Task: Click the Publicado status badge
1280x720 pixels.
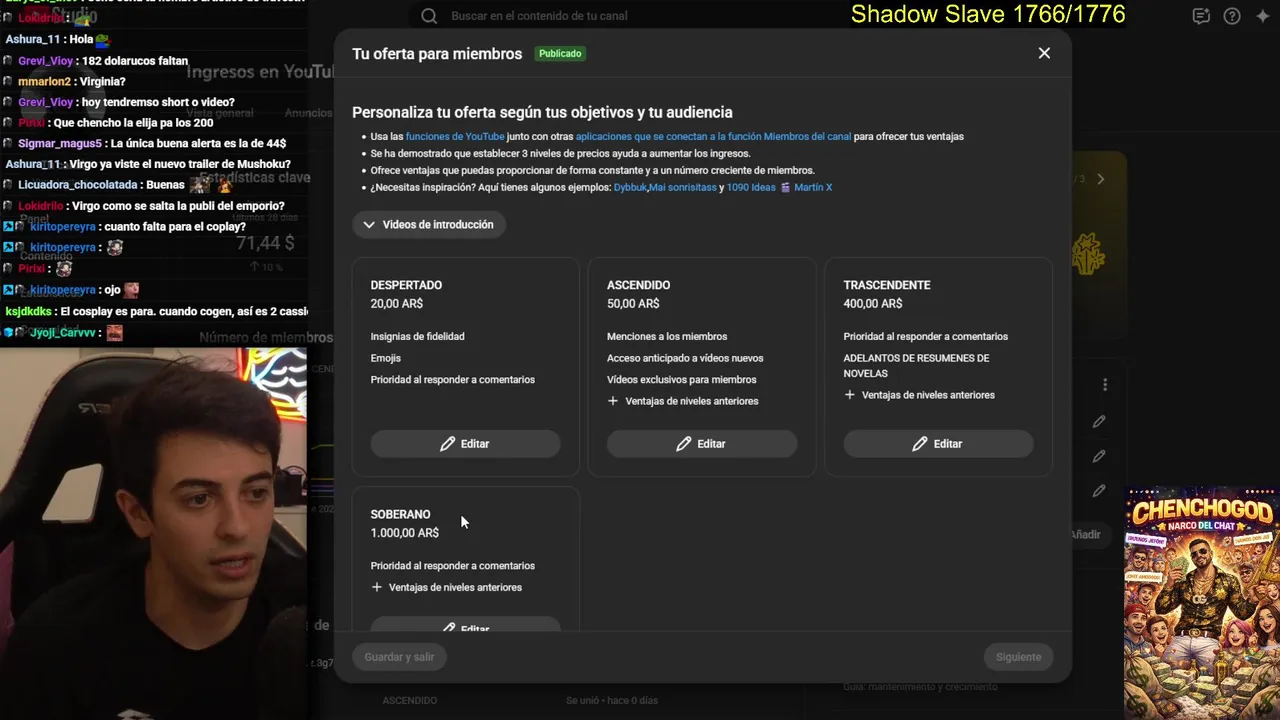Action: (560, 54)
